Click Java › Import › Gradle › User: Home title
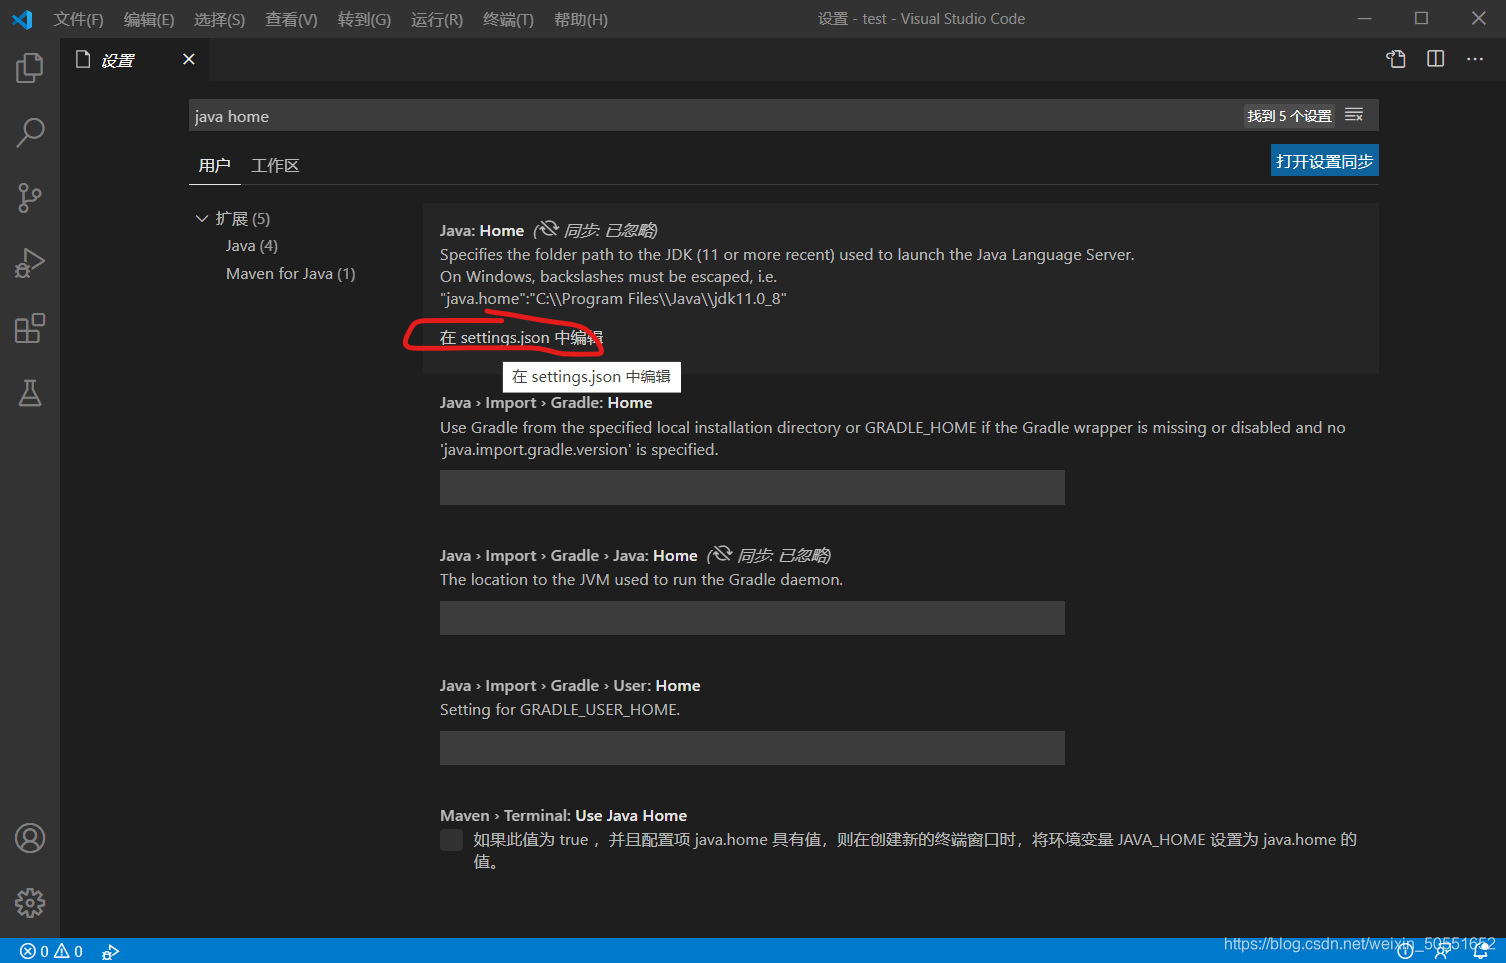This screenshot has width=1506, height=963. (x=570, y=686)
